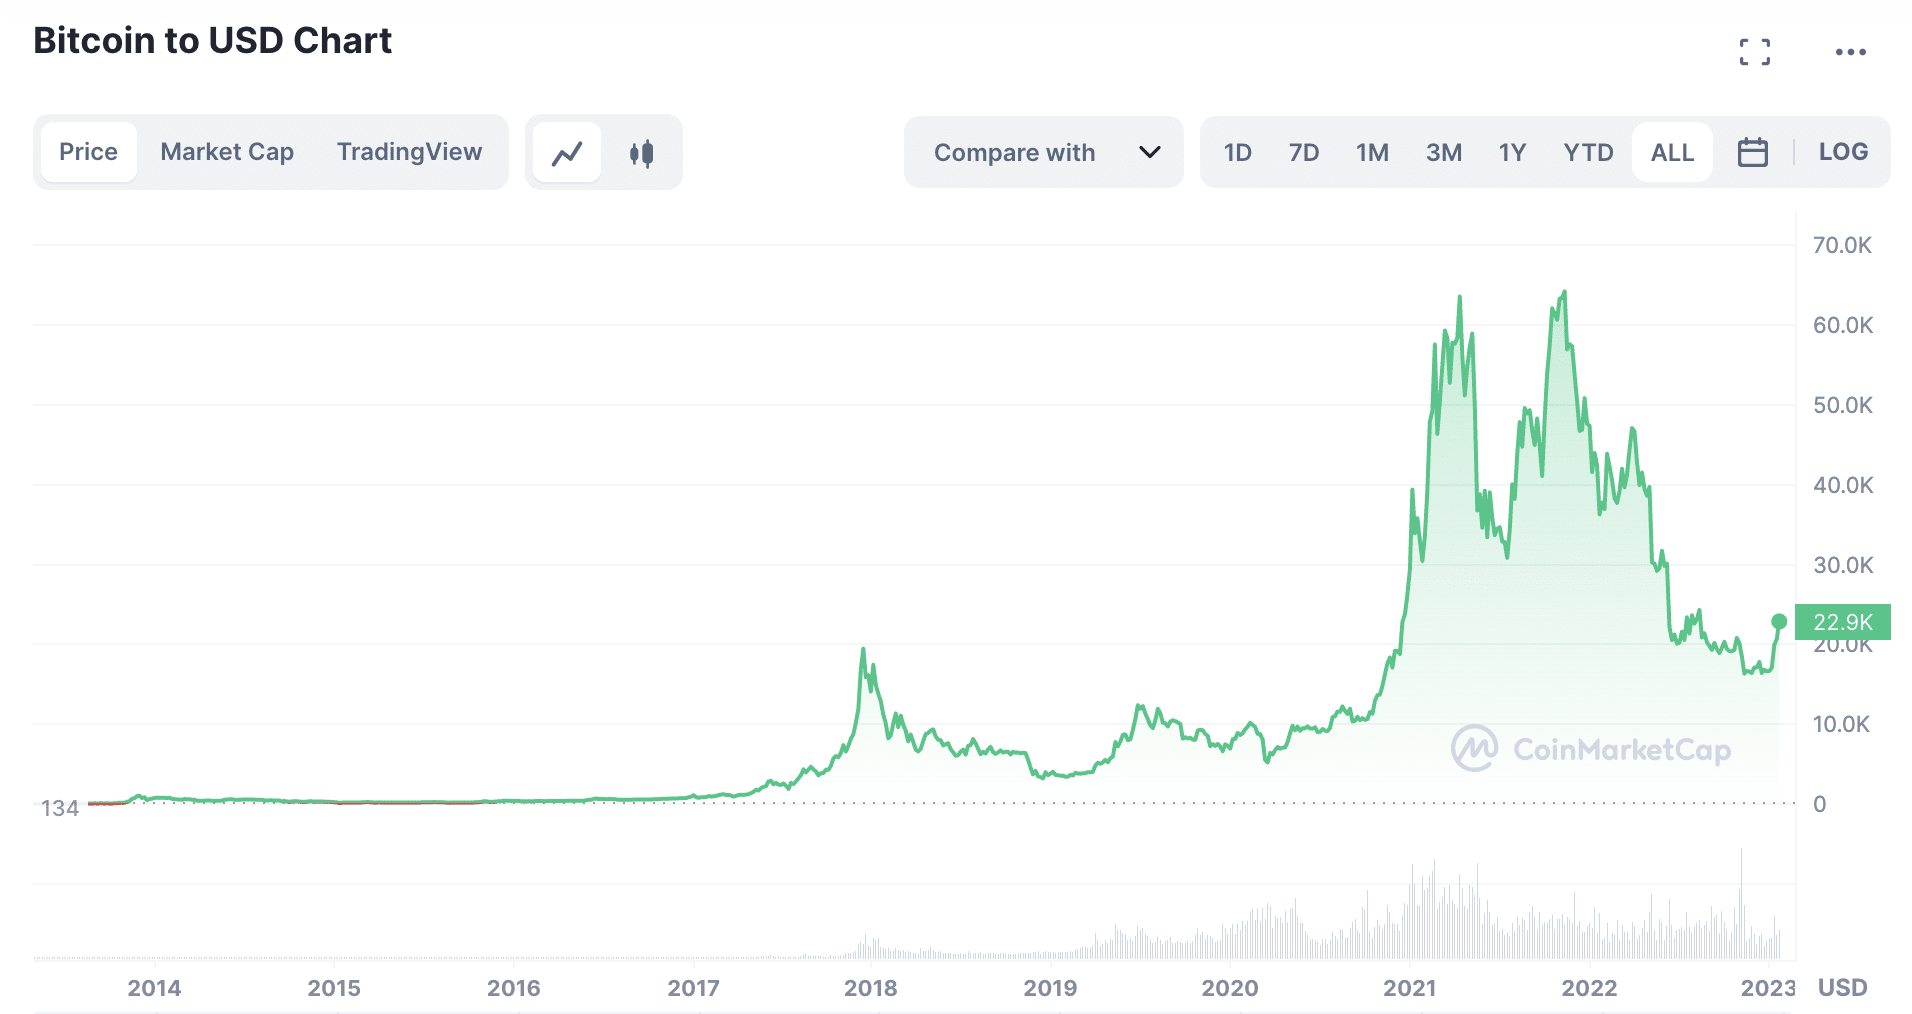Expand the Compare with dropdown
The image size is (1912, 1014).
(1044, 152)
